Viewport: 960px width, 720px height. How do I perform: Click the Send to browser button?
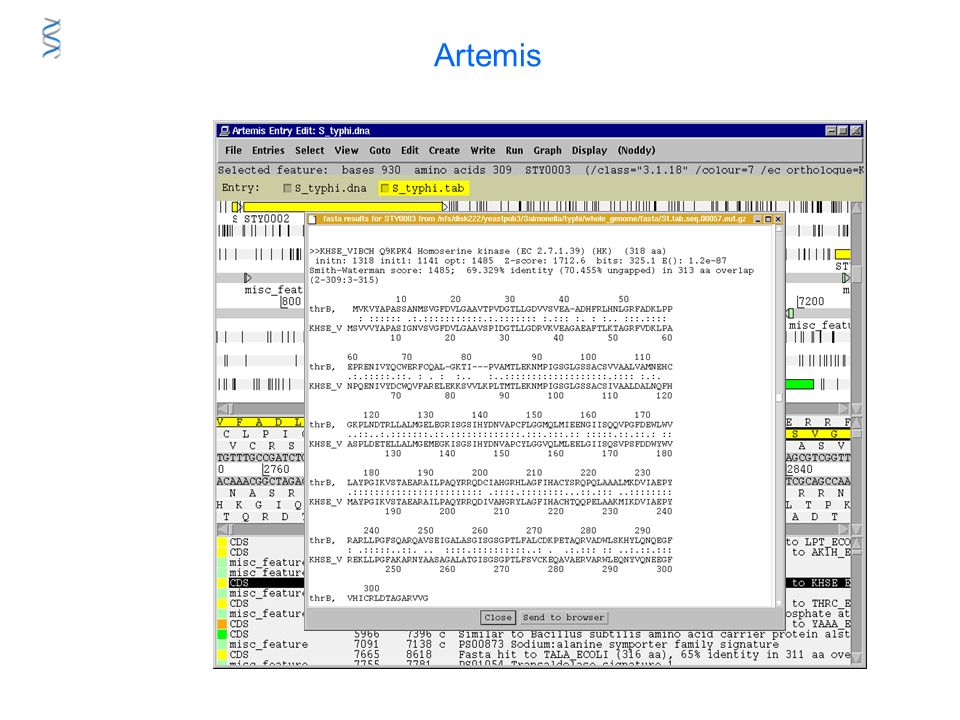(x=563, y=617)
